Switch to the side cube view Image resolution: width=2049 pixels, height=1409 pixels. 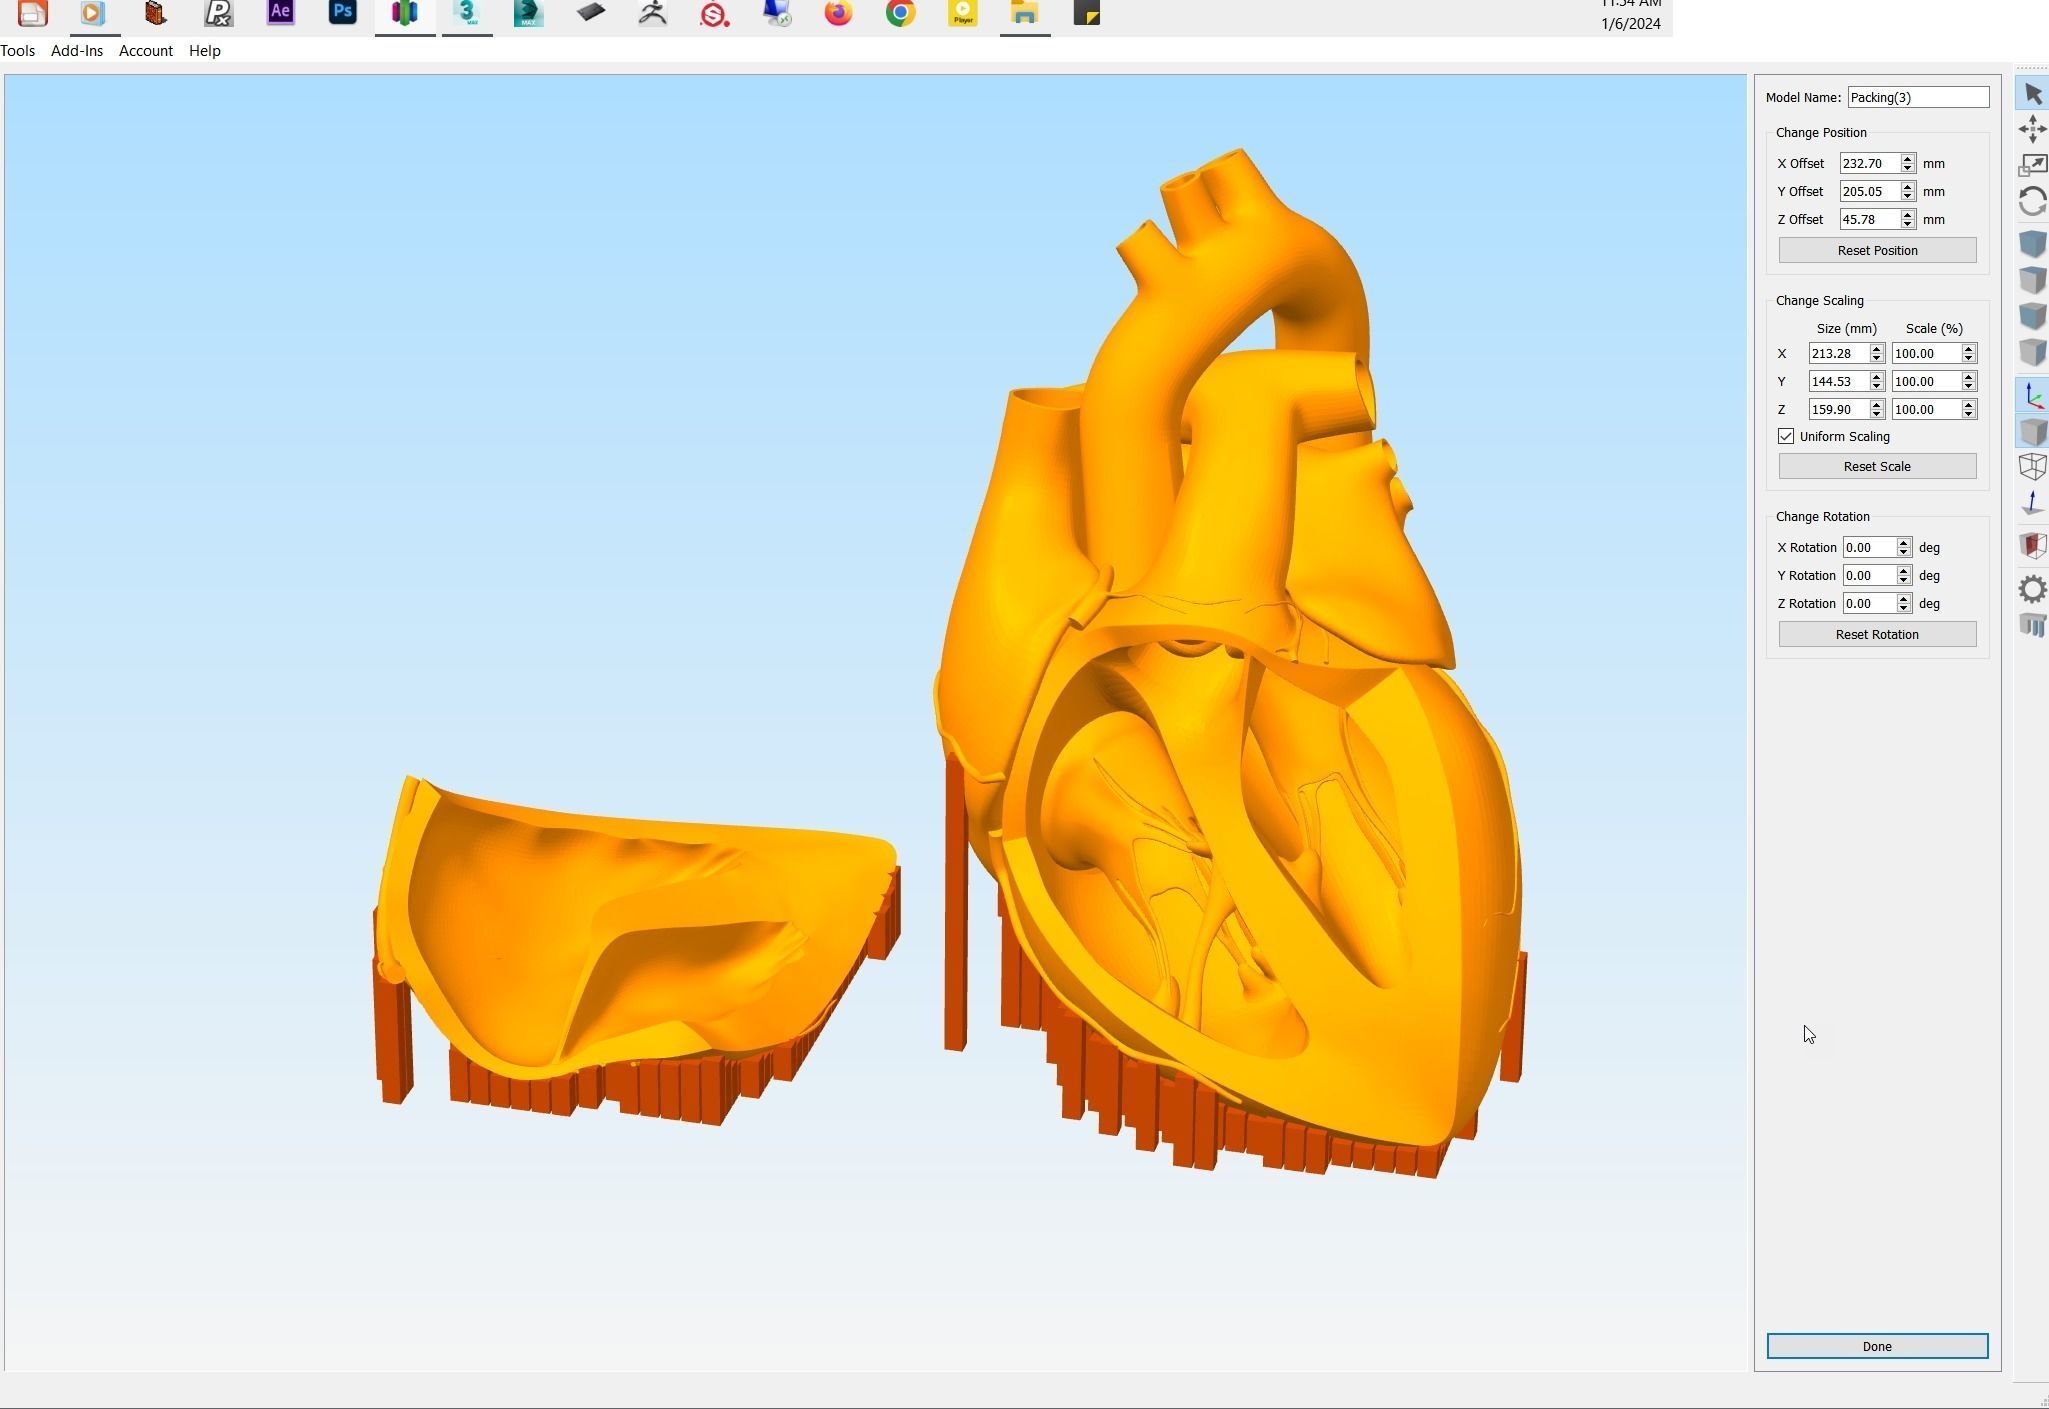tap(2032, 352)
